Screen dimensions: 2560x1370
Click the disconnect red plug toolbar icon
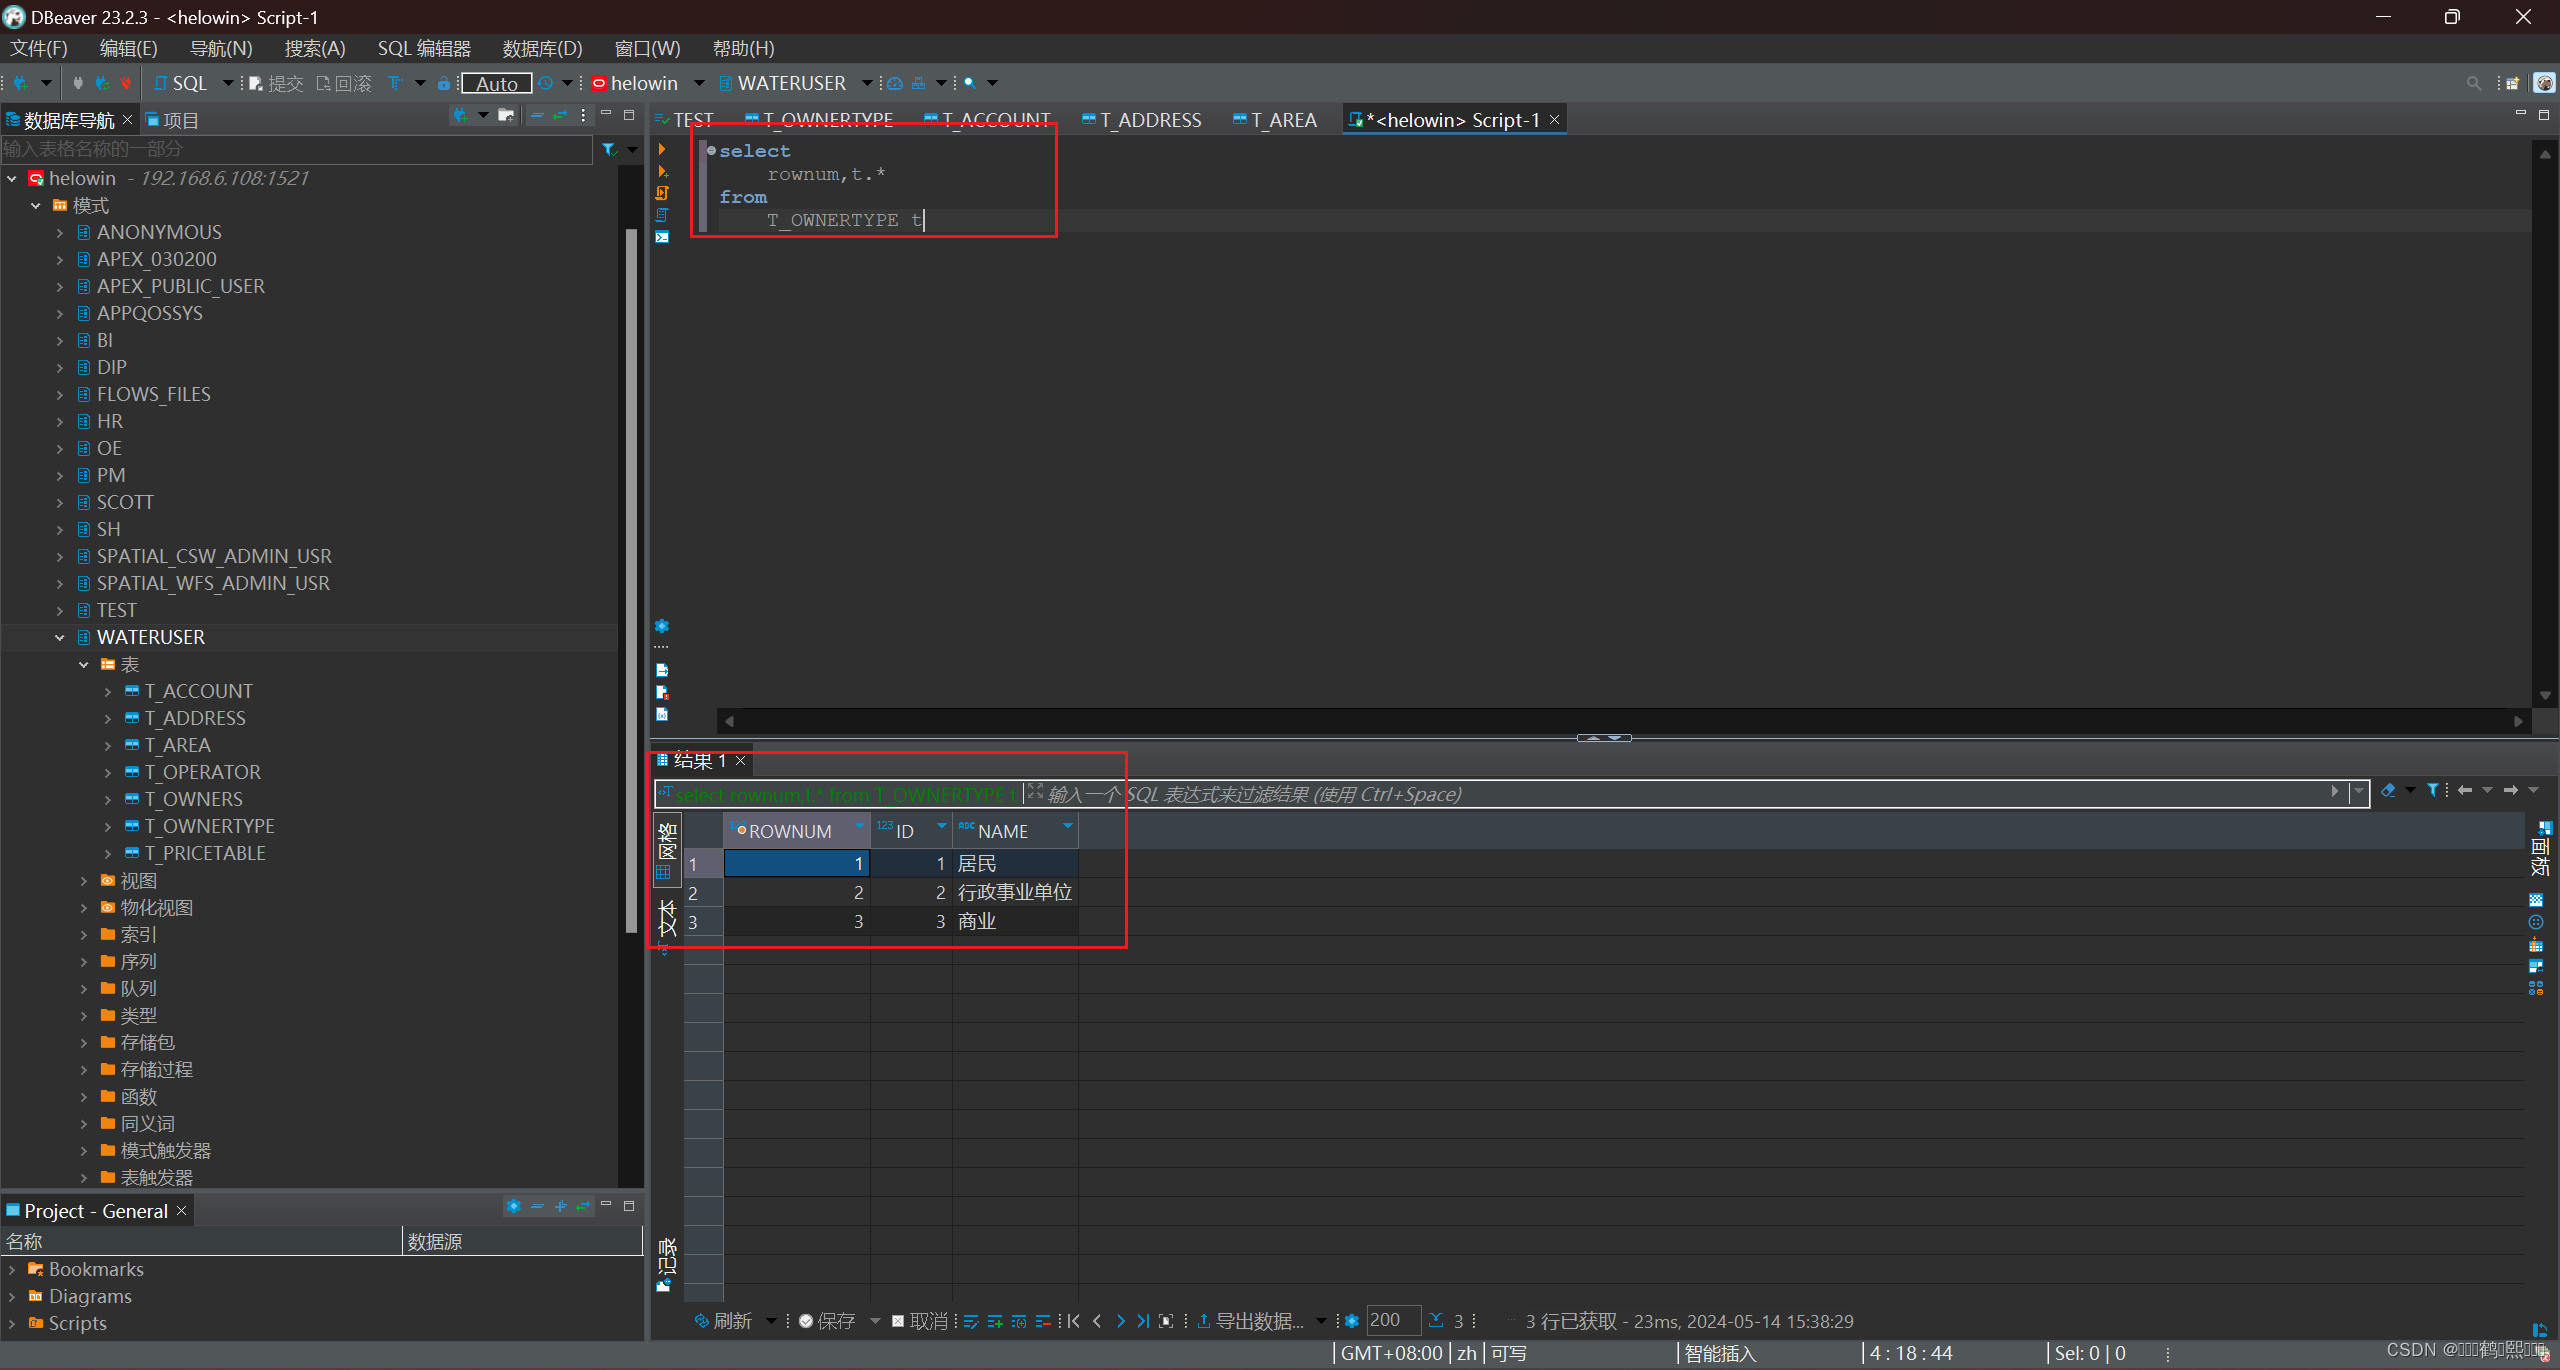[125, 83]
